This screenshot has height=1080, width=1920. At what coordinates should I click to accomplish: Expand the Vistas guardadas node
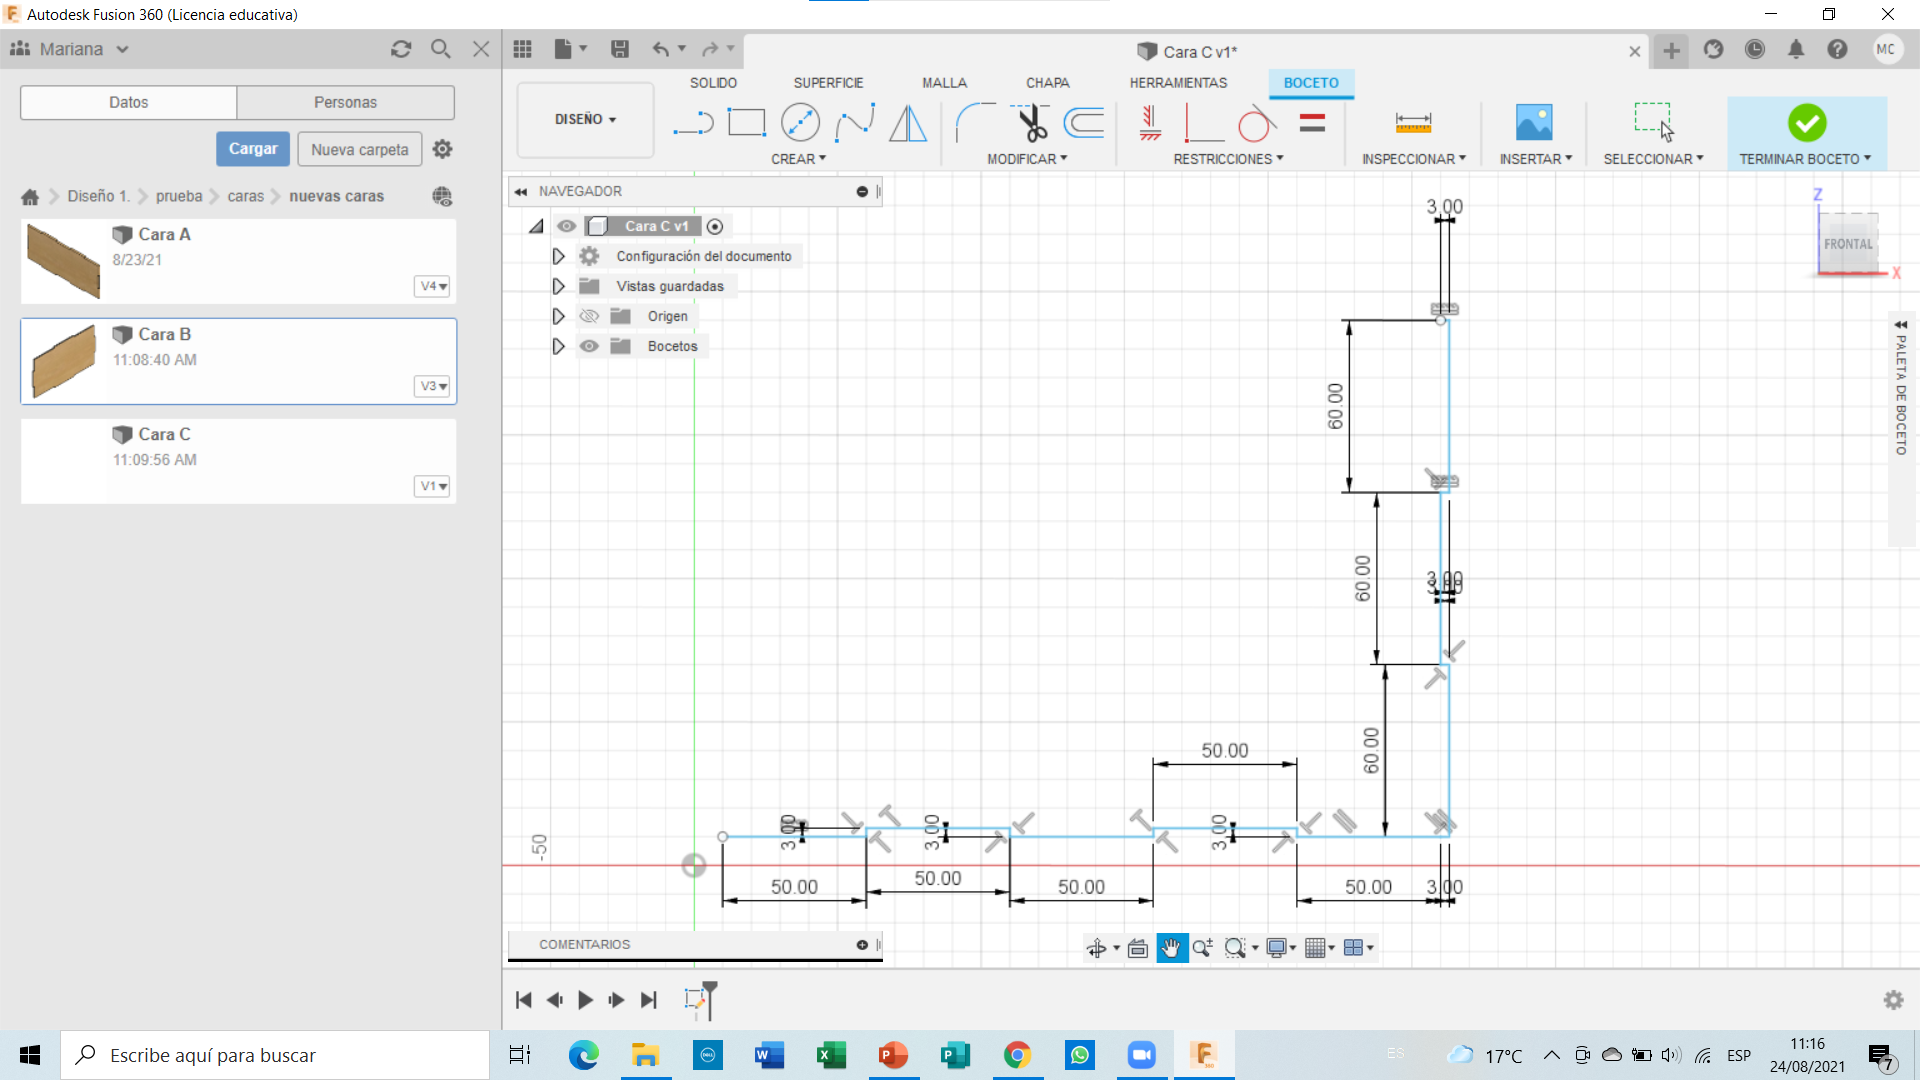[x=558, y=286]
